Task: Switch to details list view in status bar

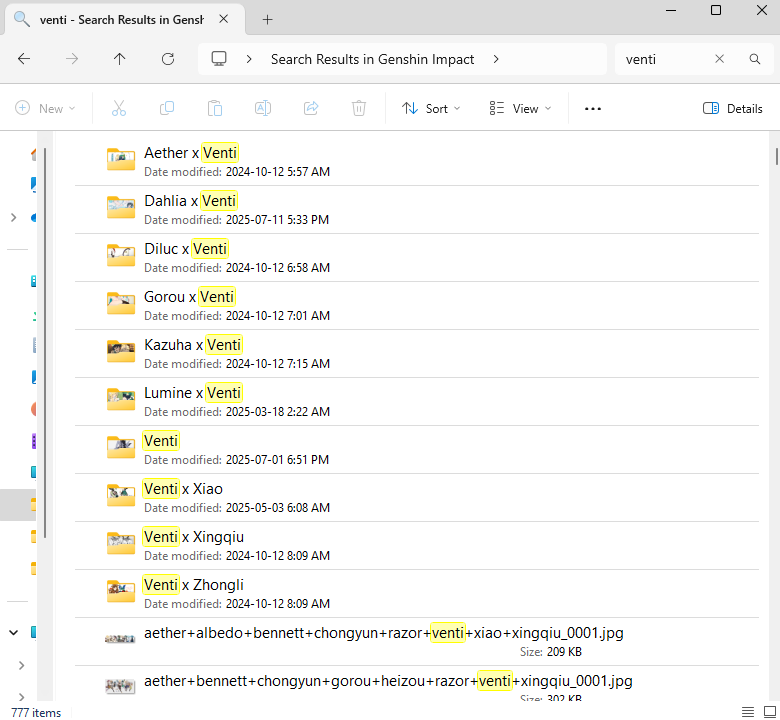Action: [x=748, y=712]
